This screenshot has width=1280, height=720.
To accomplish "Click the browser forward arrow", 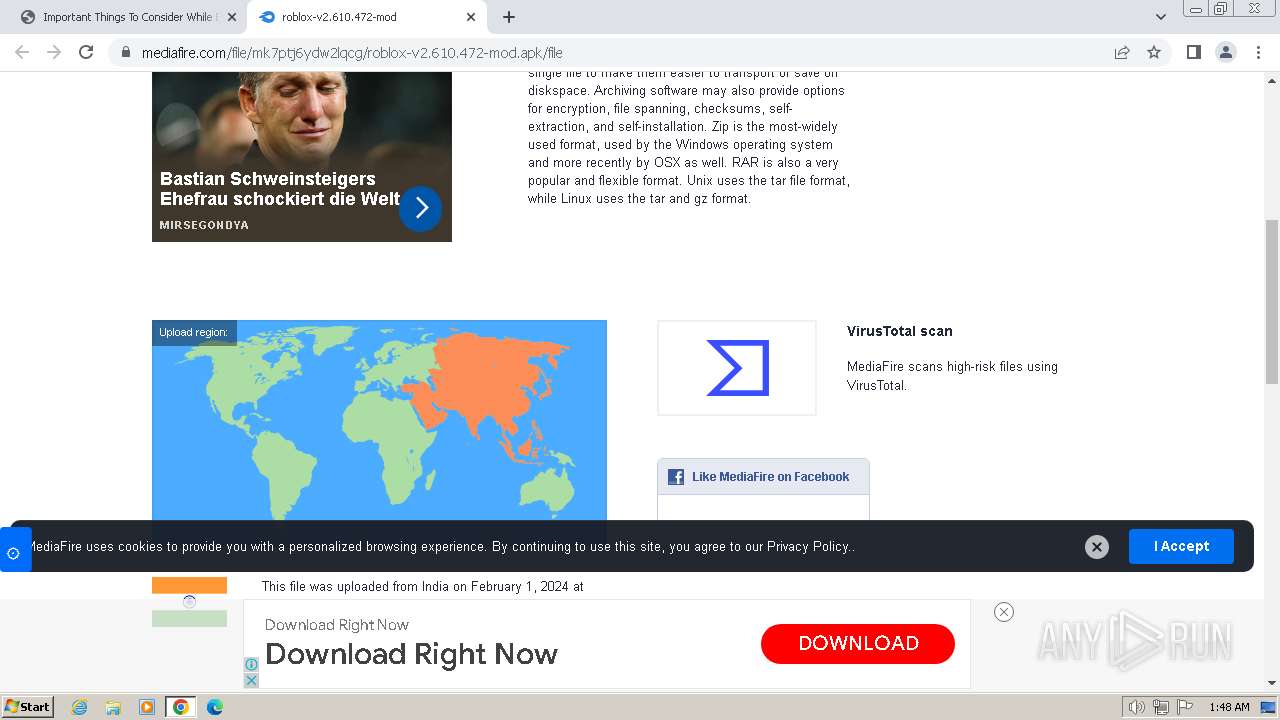I will click(x=54, y=52).
